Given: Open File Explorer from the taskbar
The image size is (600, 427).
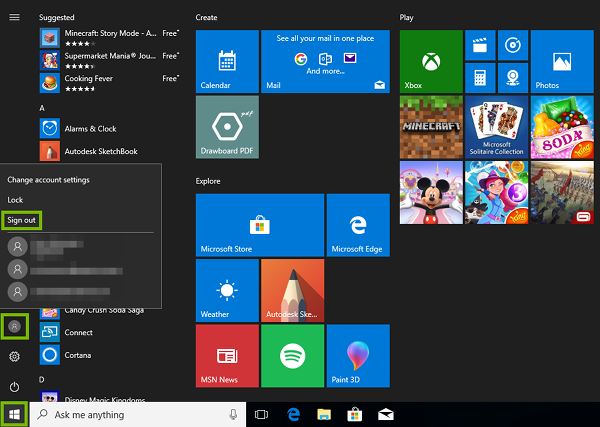Looking at the screenshot, I should coord(324,414).
